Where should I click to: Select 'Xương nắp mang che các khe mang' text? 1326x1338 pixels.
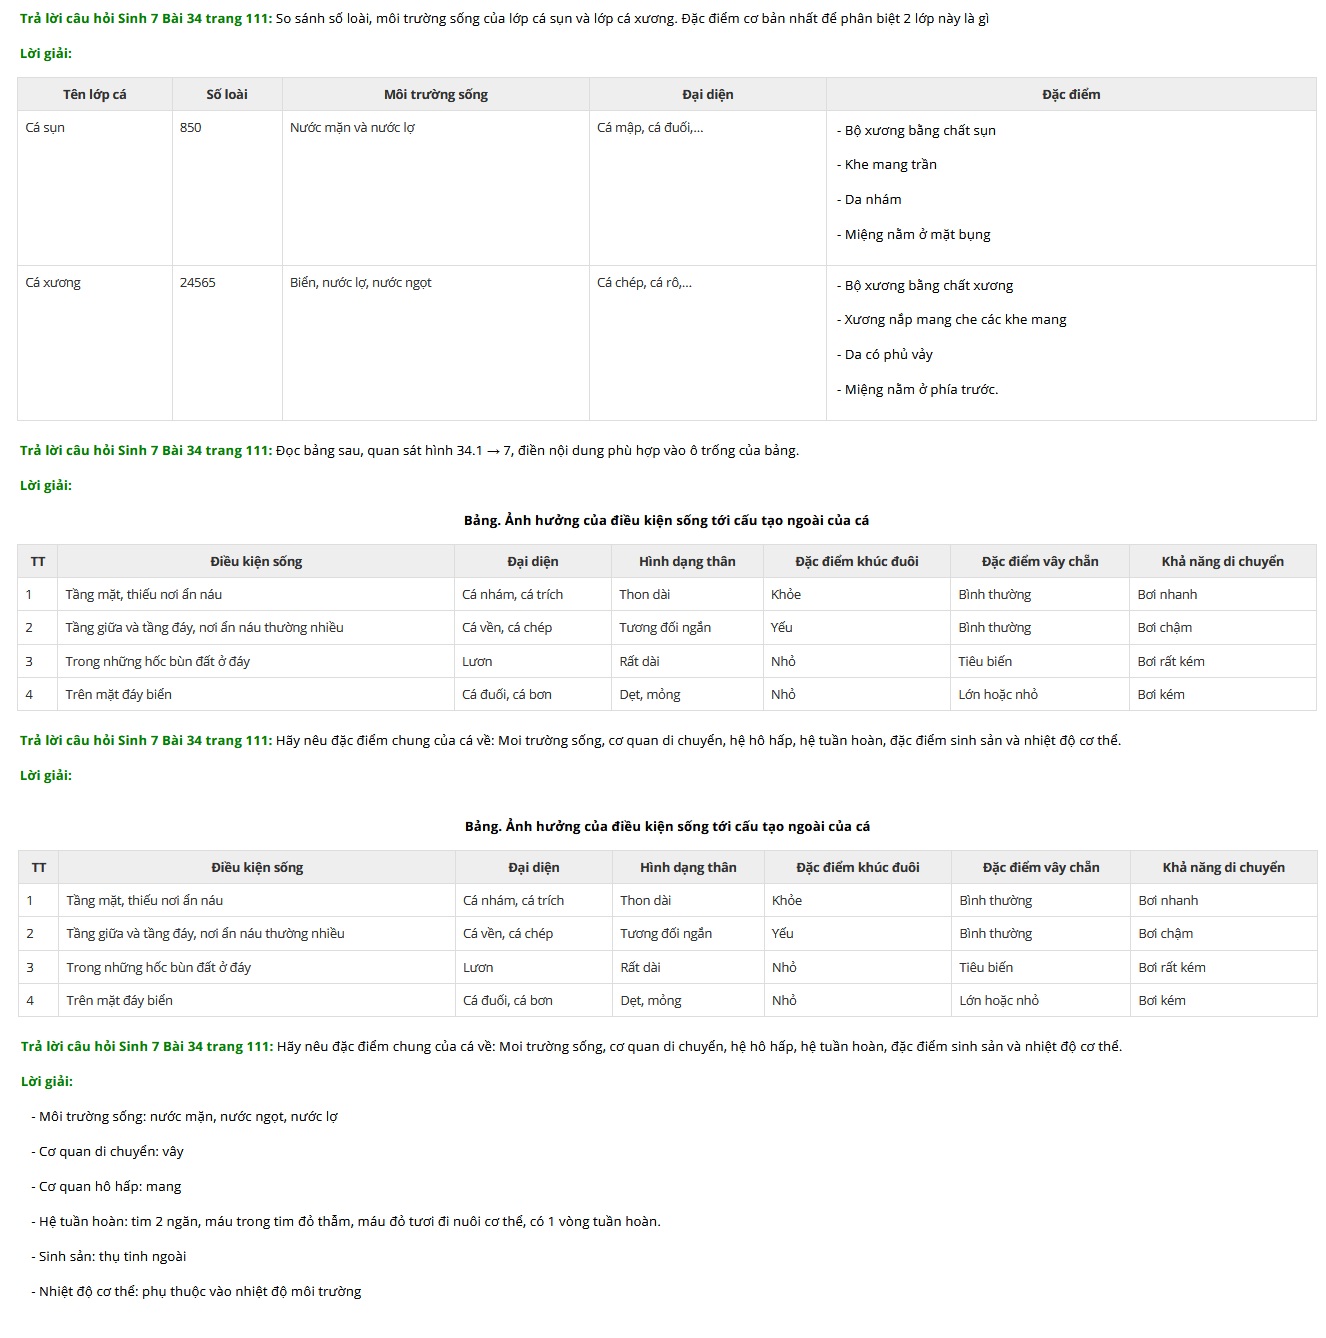coord(955,320)
